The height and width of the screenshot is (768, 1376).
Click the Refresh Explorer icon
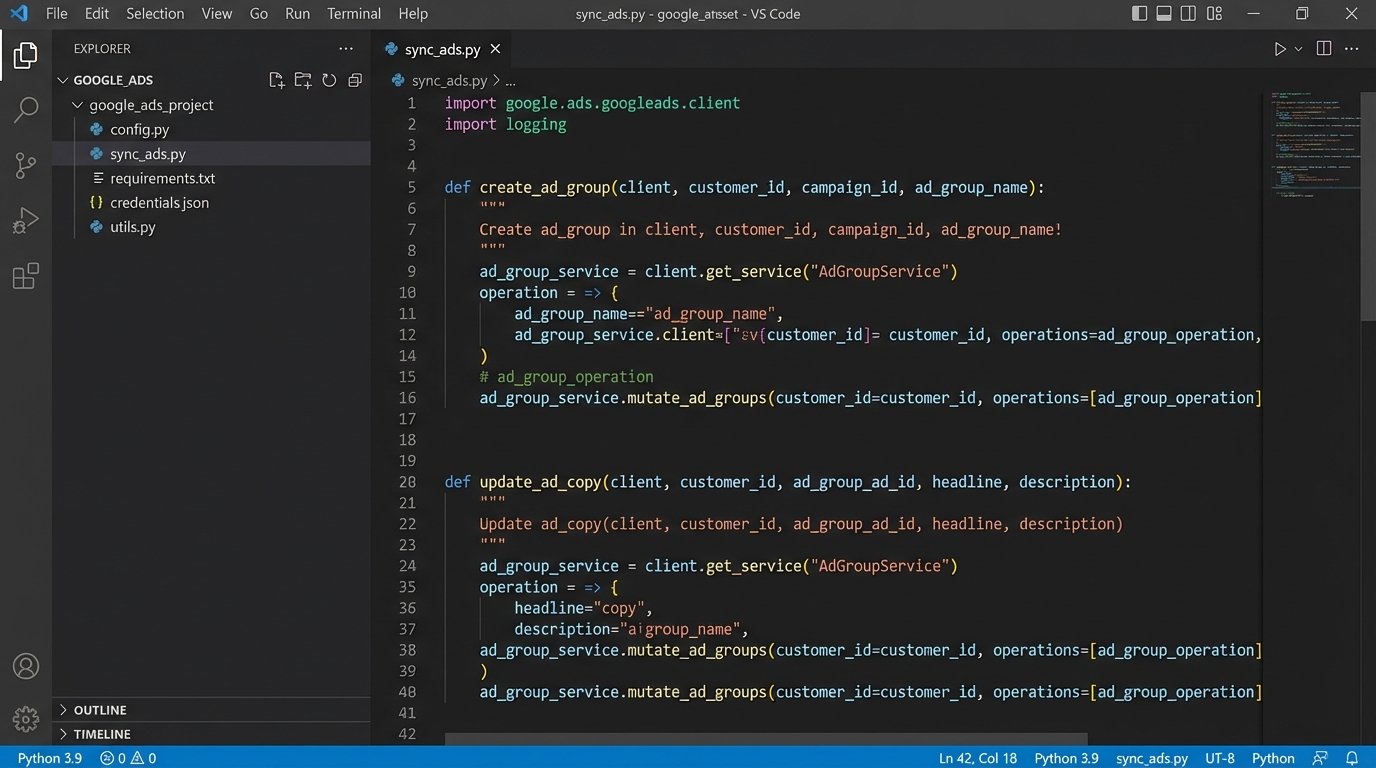329,80
